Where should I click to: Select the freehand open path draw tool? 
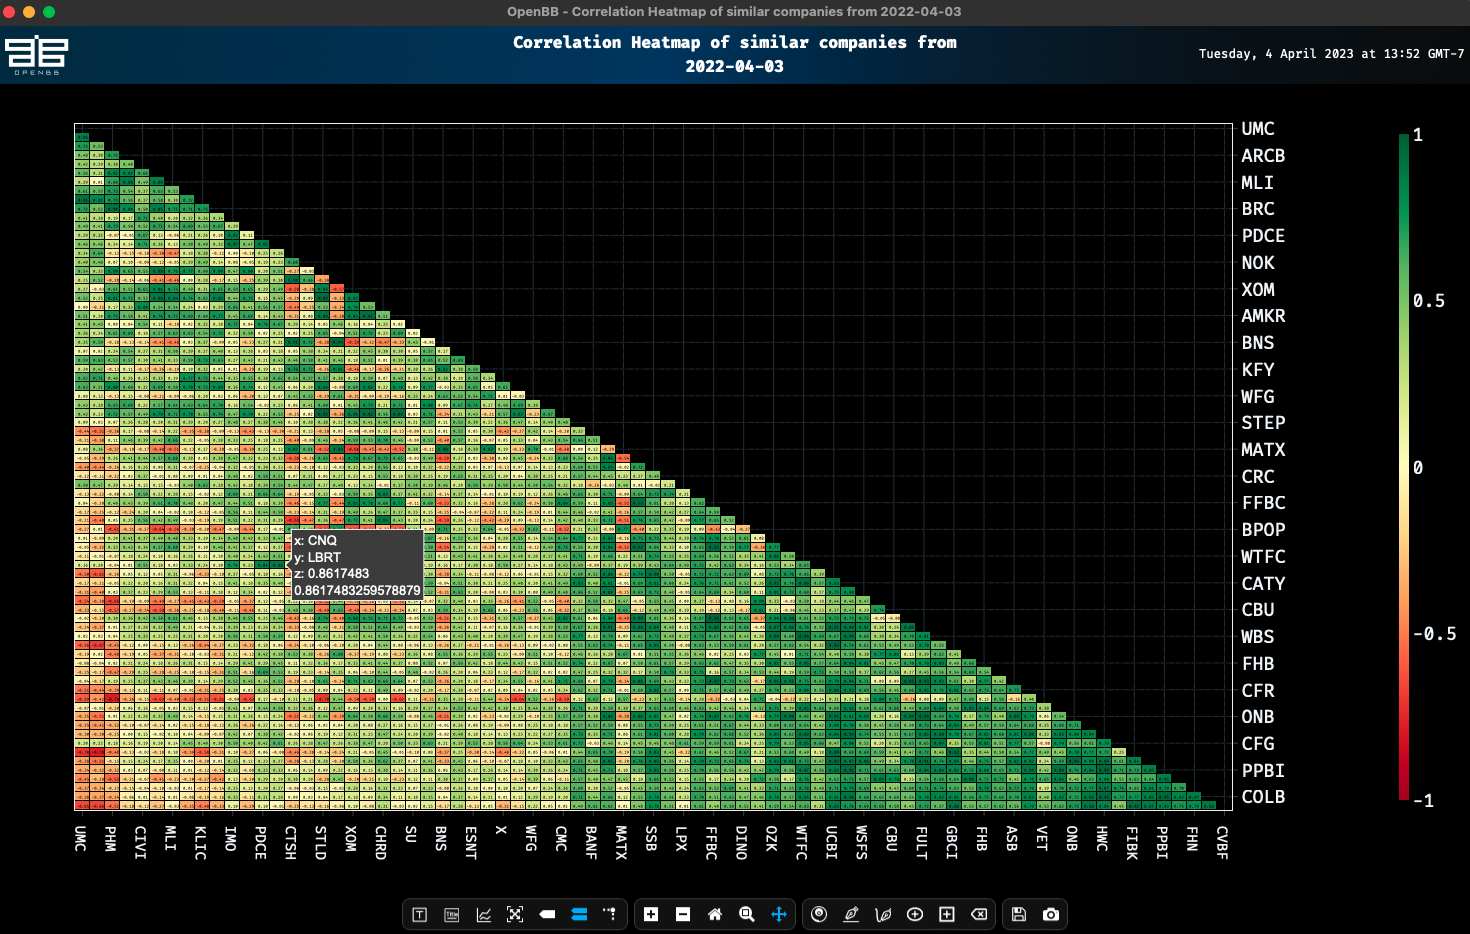click(x=883, y=914)
